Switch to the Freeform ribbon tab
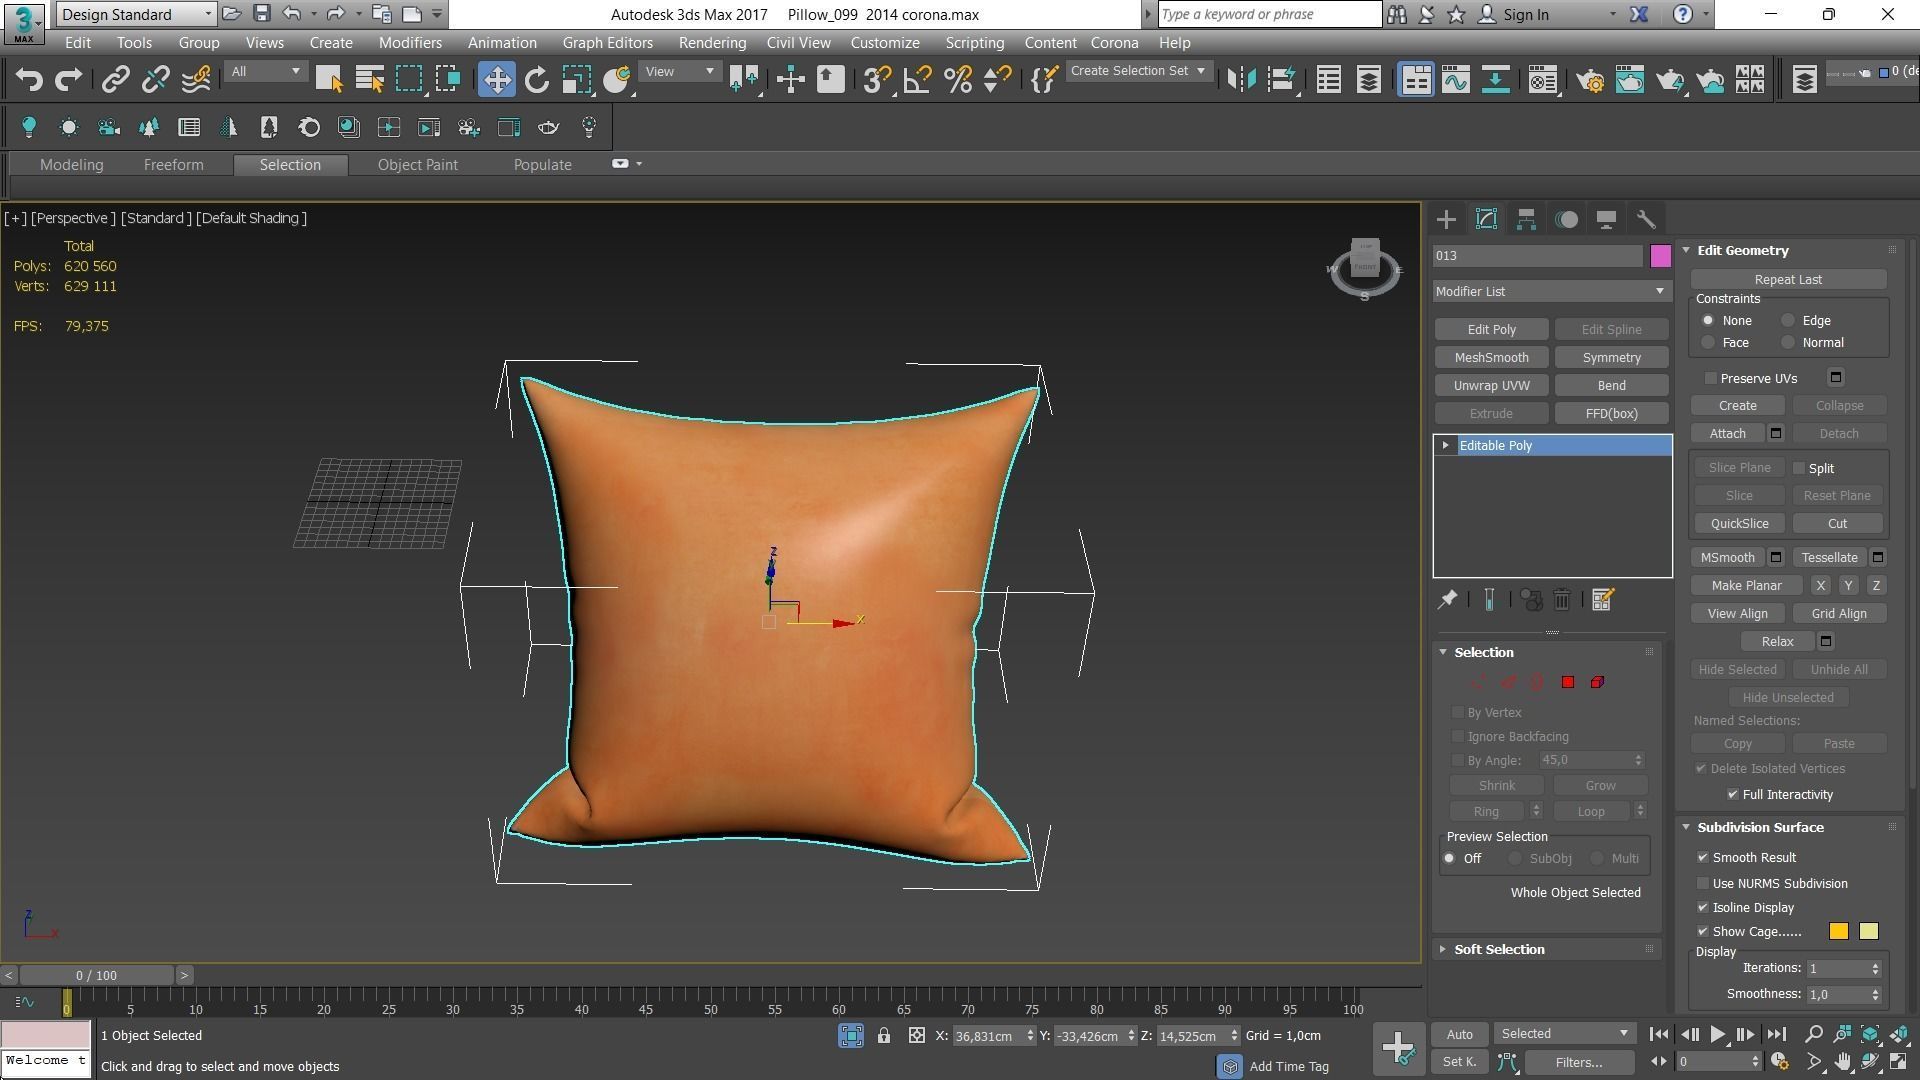The width and height of the screenshot is (1920, 1080). [x=173, y=165]
